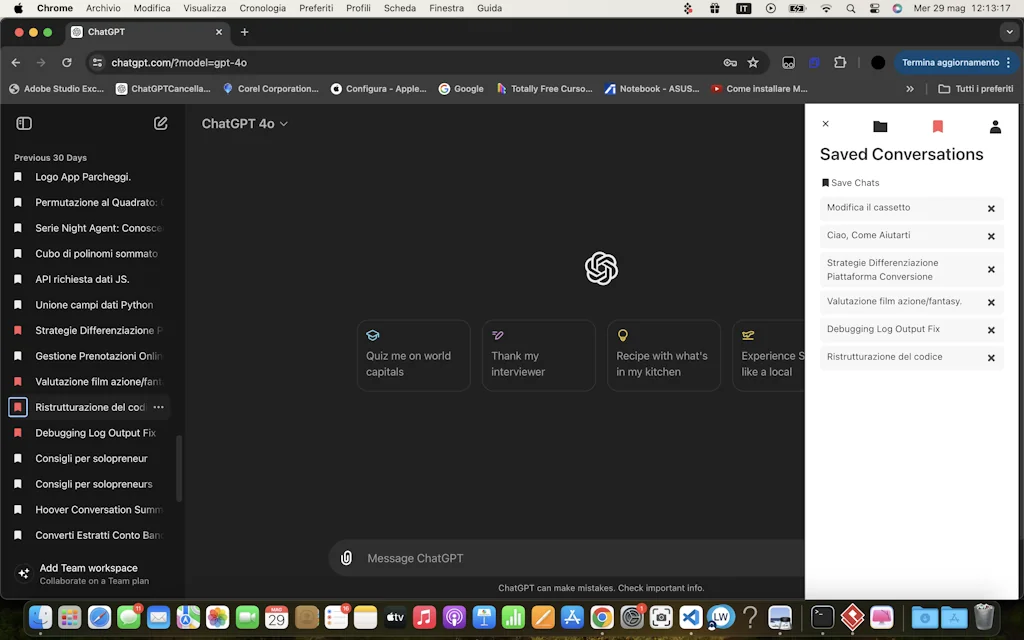This screenshot has height=640, width=1024.
Task: Open the Chrome extensions puzzle icon
Action: click(x=841, y=62)
